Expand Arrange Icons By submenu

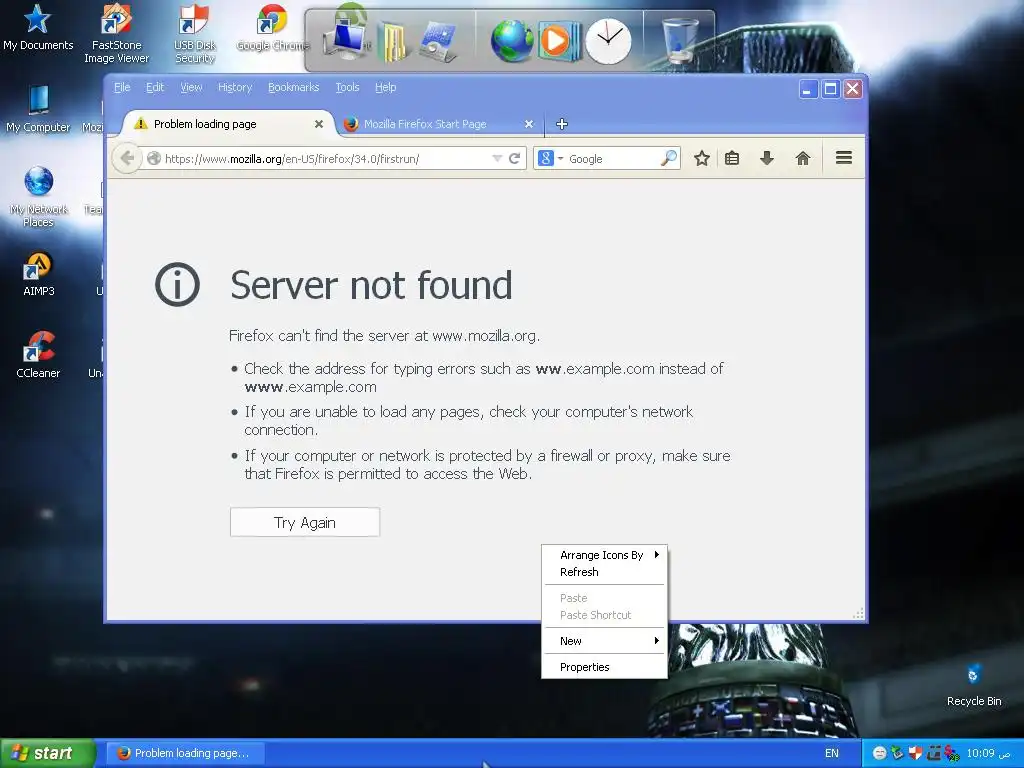click(x=605, y=555)
